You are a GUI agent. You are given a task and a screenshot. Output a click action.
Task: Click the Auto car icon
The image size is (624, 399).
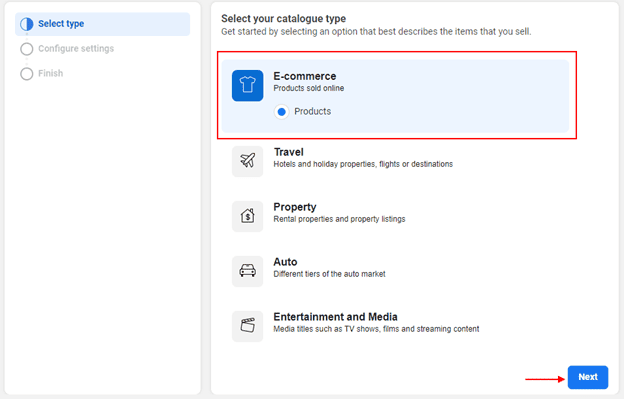click(247, 271)
